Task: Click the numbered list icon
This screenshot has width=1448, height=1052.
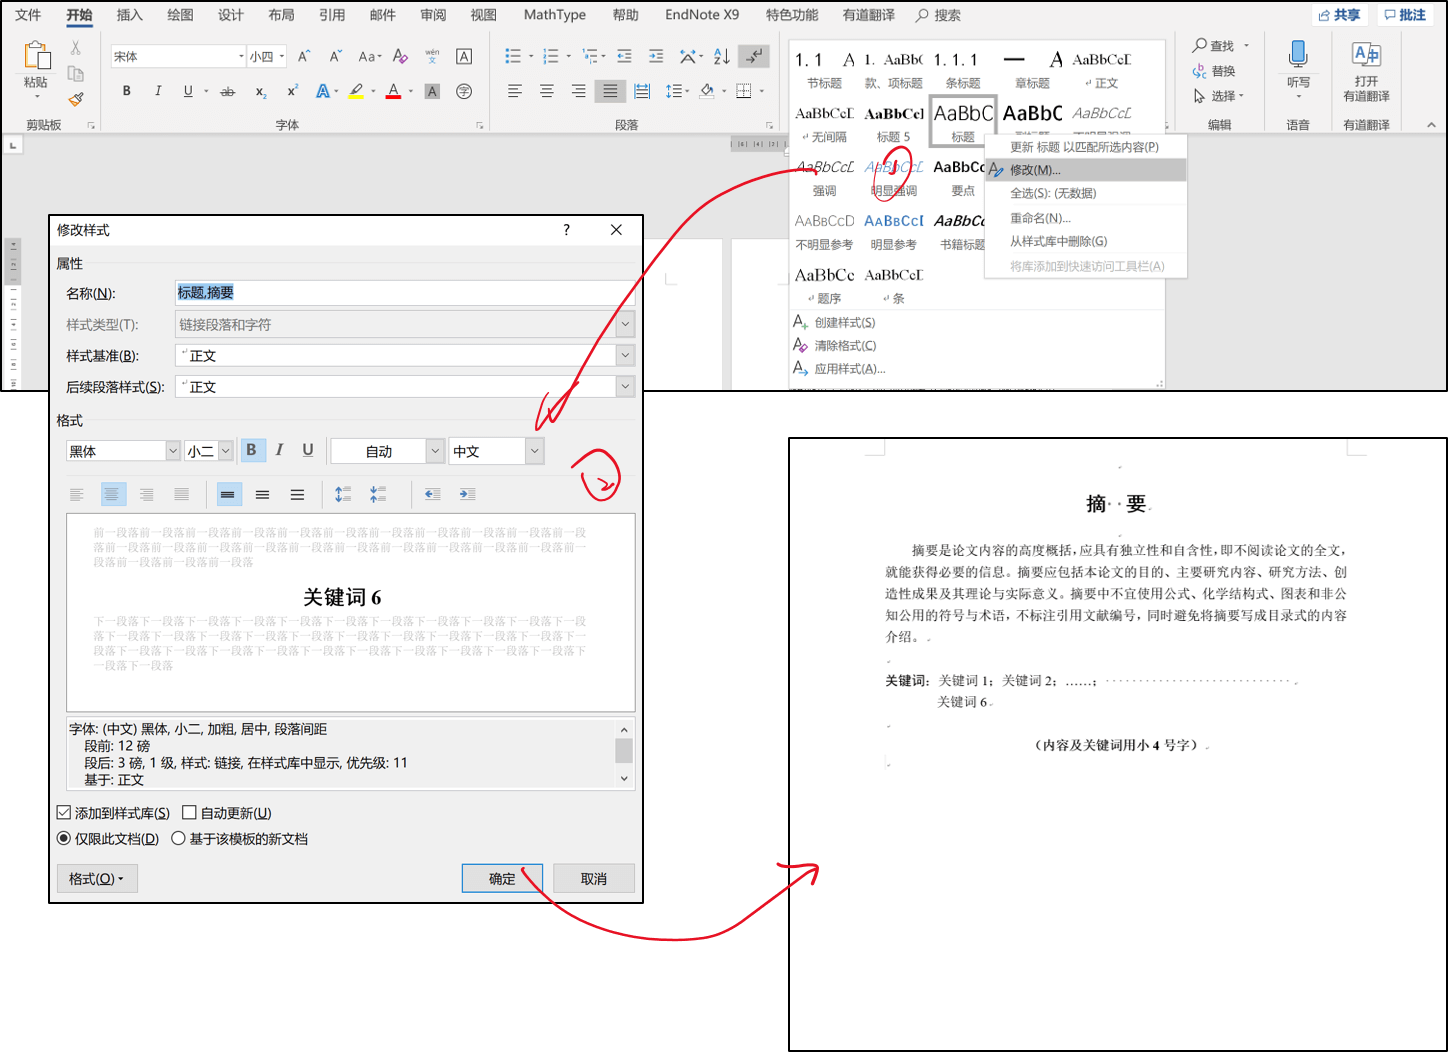Action: click(550, 56)
